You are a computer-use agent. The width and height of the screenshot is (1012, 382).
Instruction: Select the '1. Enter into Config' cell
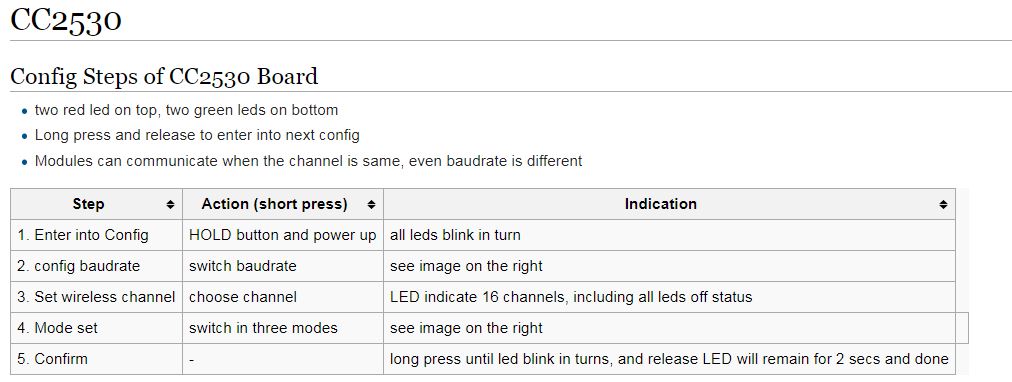(x=97, y=235)
